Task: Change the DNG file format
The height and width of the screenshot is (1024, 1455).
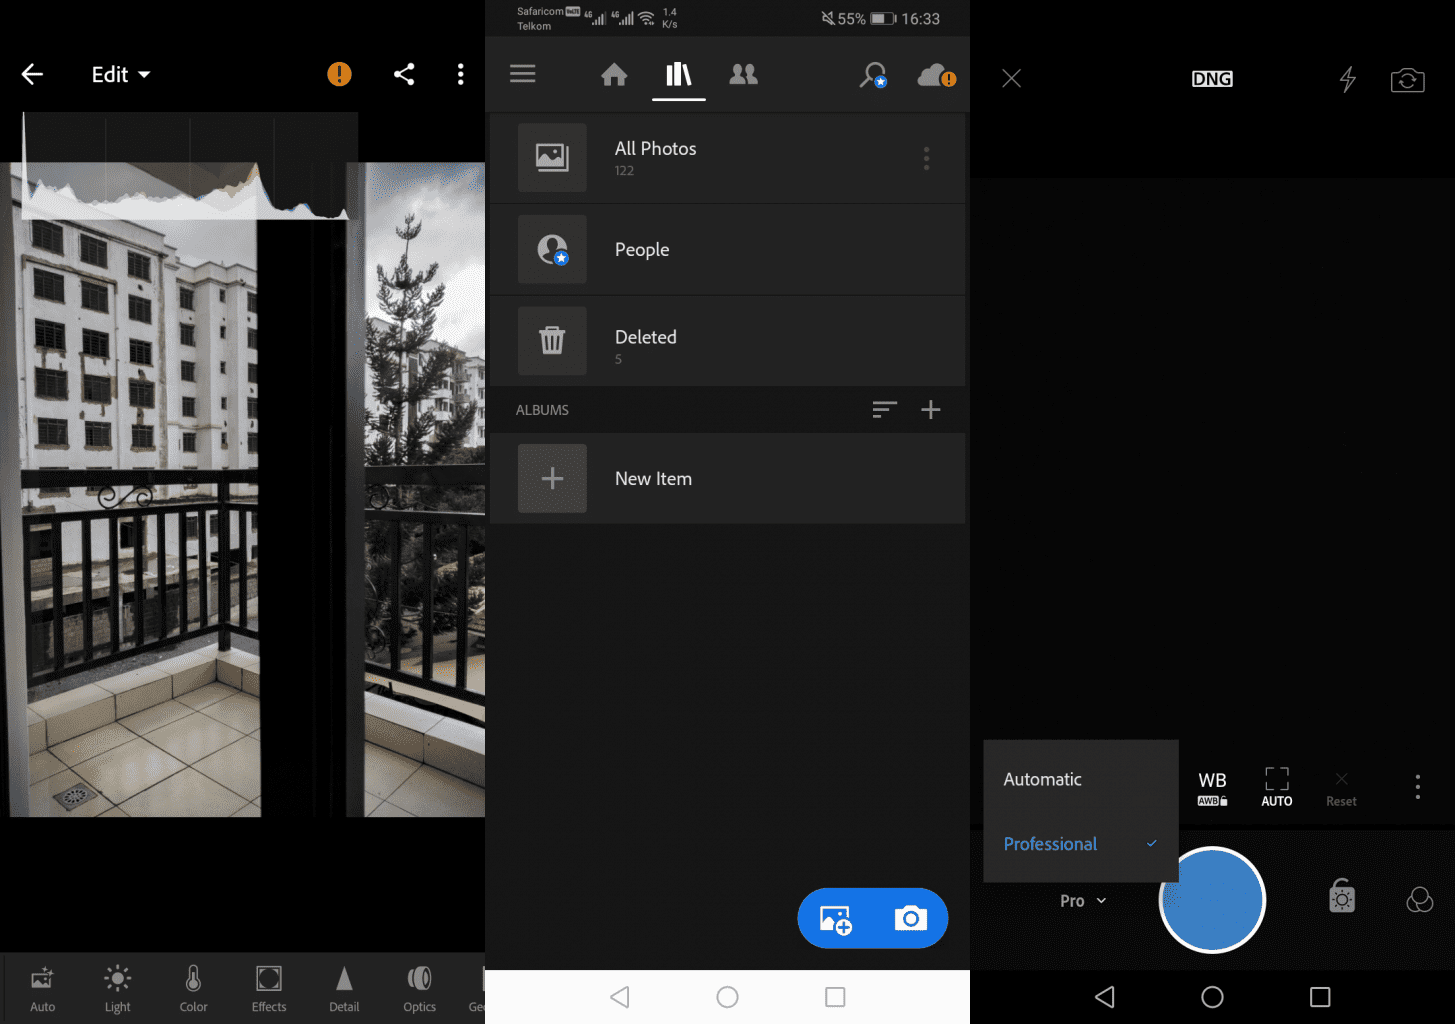Action: click(x=1212, y=79)
